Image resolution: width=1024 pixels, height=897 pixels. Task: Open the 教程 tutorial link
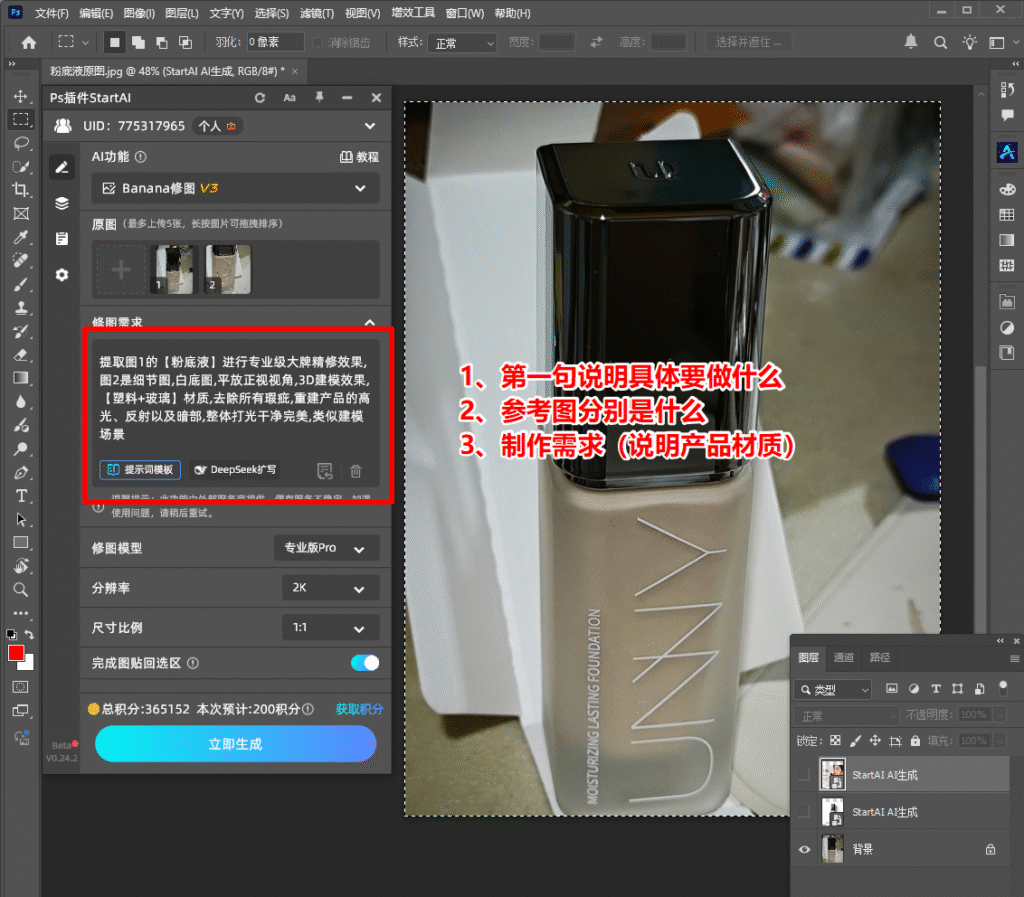360,157
